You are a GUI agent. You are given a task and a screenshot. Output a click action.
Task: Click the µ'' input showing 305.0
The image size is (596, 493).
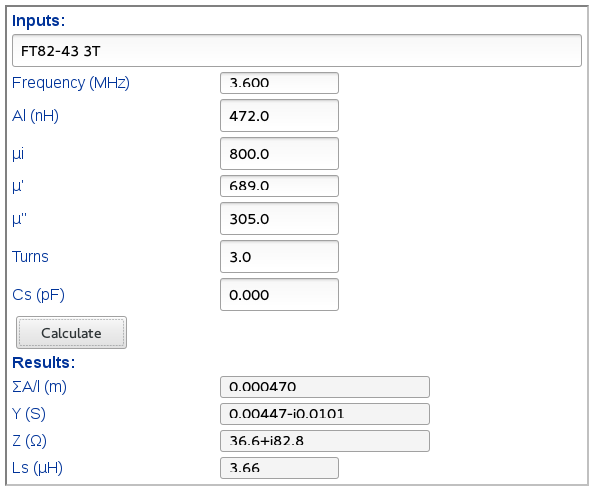click(279, 219)
